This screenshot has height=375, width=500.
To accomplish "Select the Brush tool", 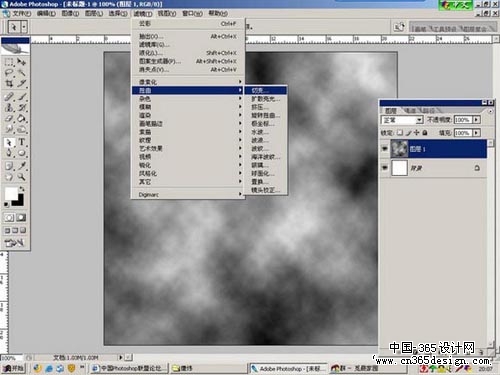I will (22, 97).
